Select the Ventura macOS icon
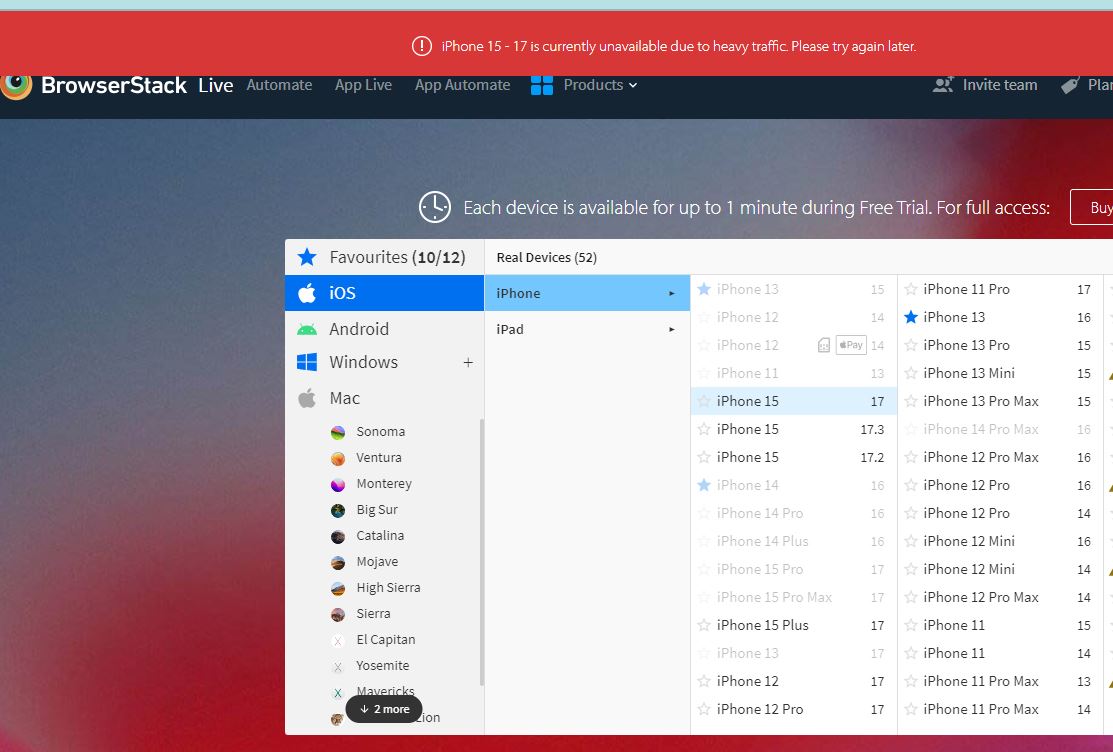The height and width of the screenshot is (752, 1113). click(x=338, y=458)
